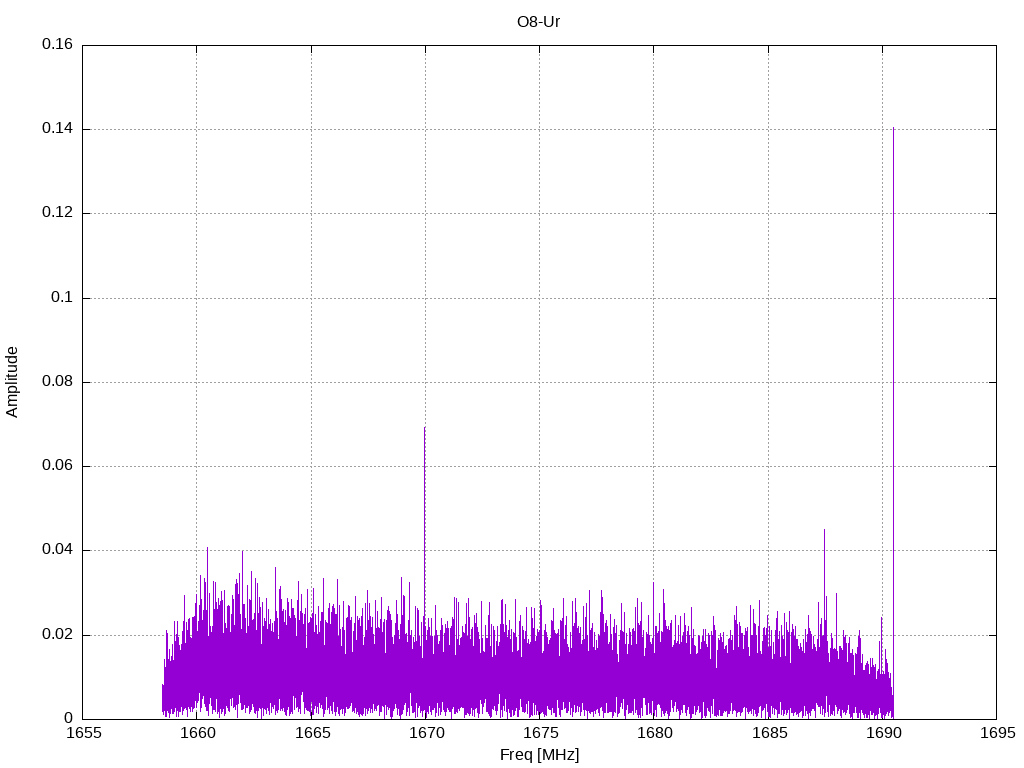Viewport: 1024px width, 768px height.
Task: Click the 0.06 y-axis tick label
Action: 57,466
